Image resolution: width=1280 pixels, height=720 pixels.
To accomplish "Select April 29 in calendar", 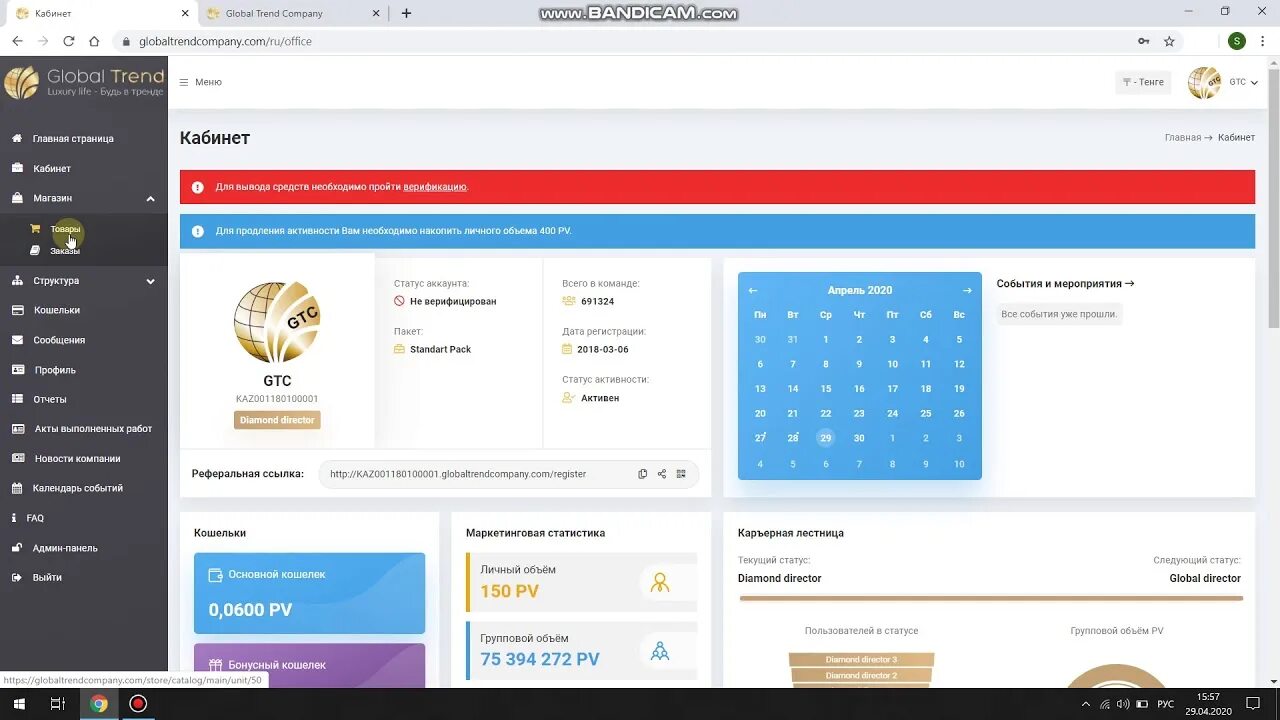I will coord(825,438).
